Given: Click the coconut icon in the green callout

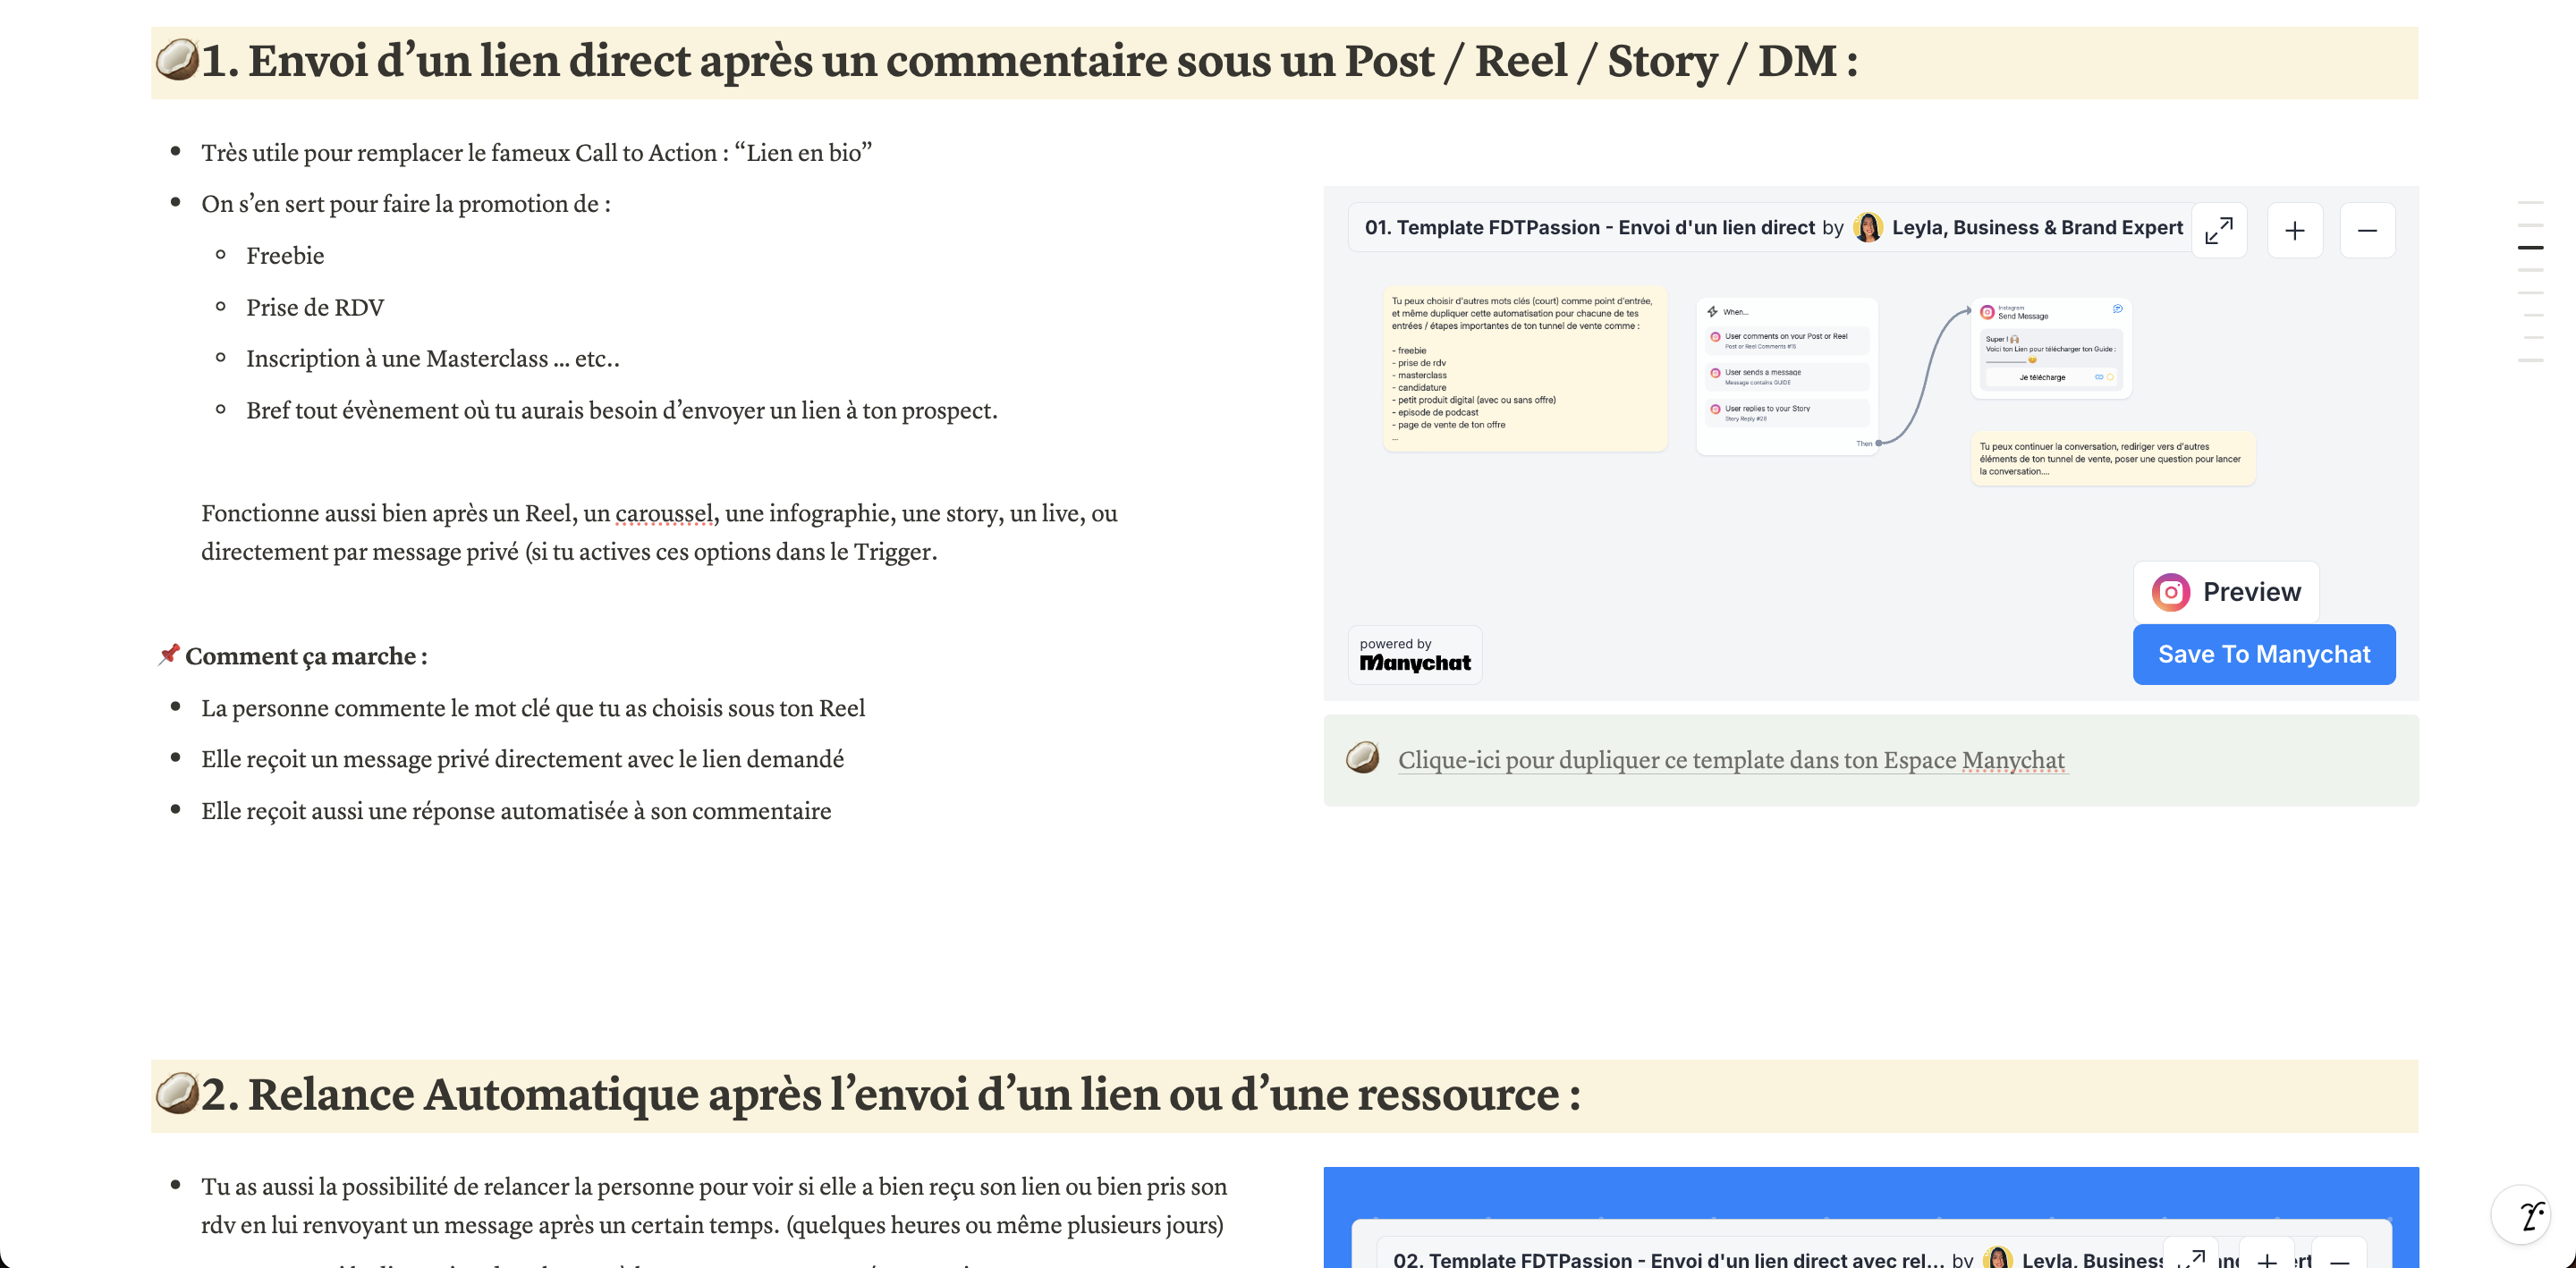Looking at the screenshot, I should click(x=1362, y=758).
